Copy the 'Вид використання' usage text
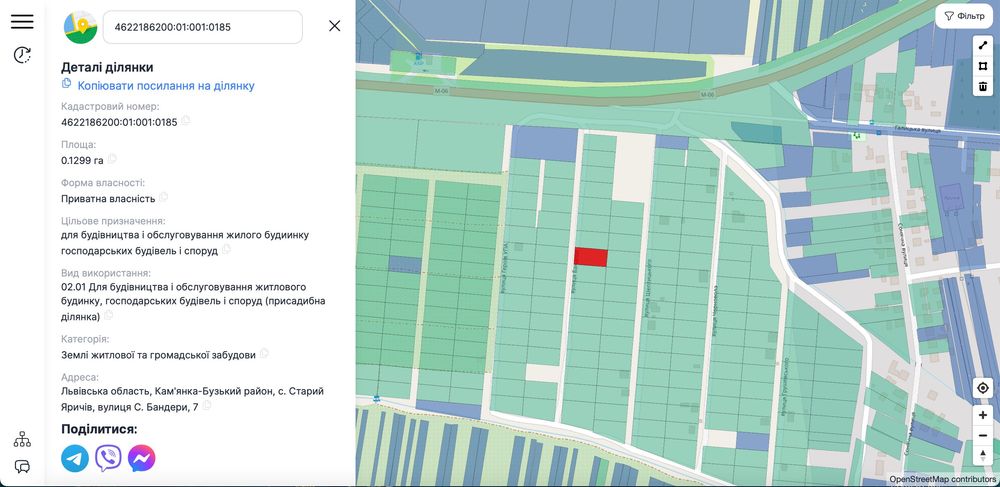1000x487 pixels. tap(108, 315)
